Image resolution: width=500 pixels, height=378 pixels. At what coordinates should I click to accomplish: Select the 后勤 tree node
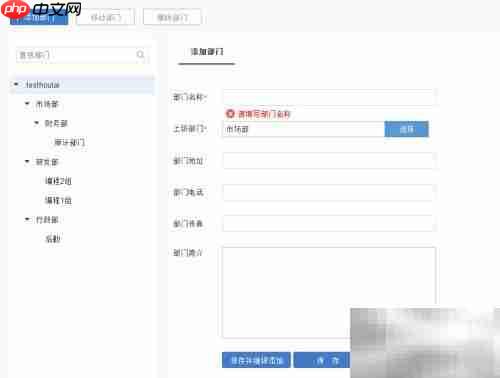[53, 239]
